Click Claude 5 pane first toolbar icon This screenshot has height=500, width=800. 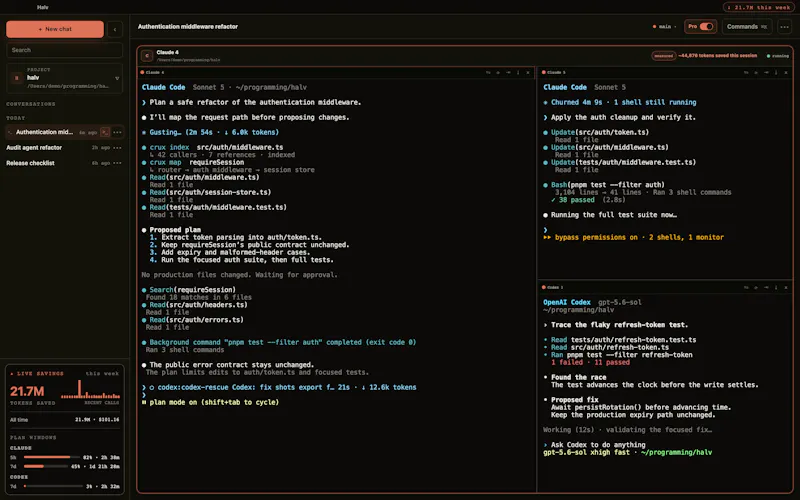coord(746,72)
